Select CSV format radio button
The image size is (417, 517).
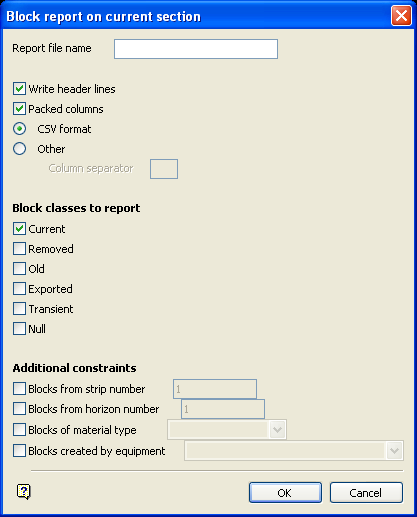(20, 129)
